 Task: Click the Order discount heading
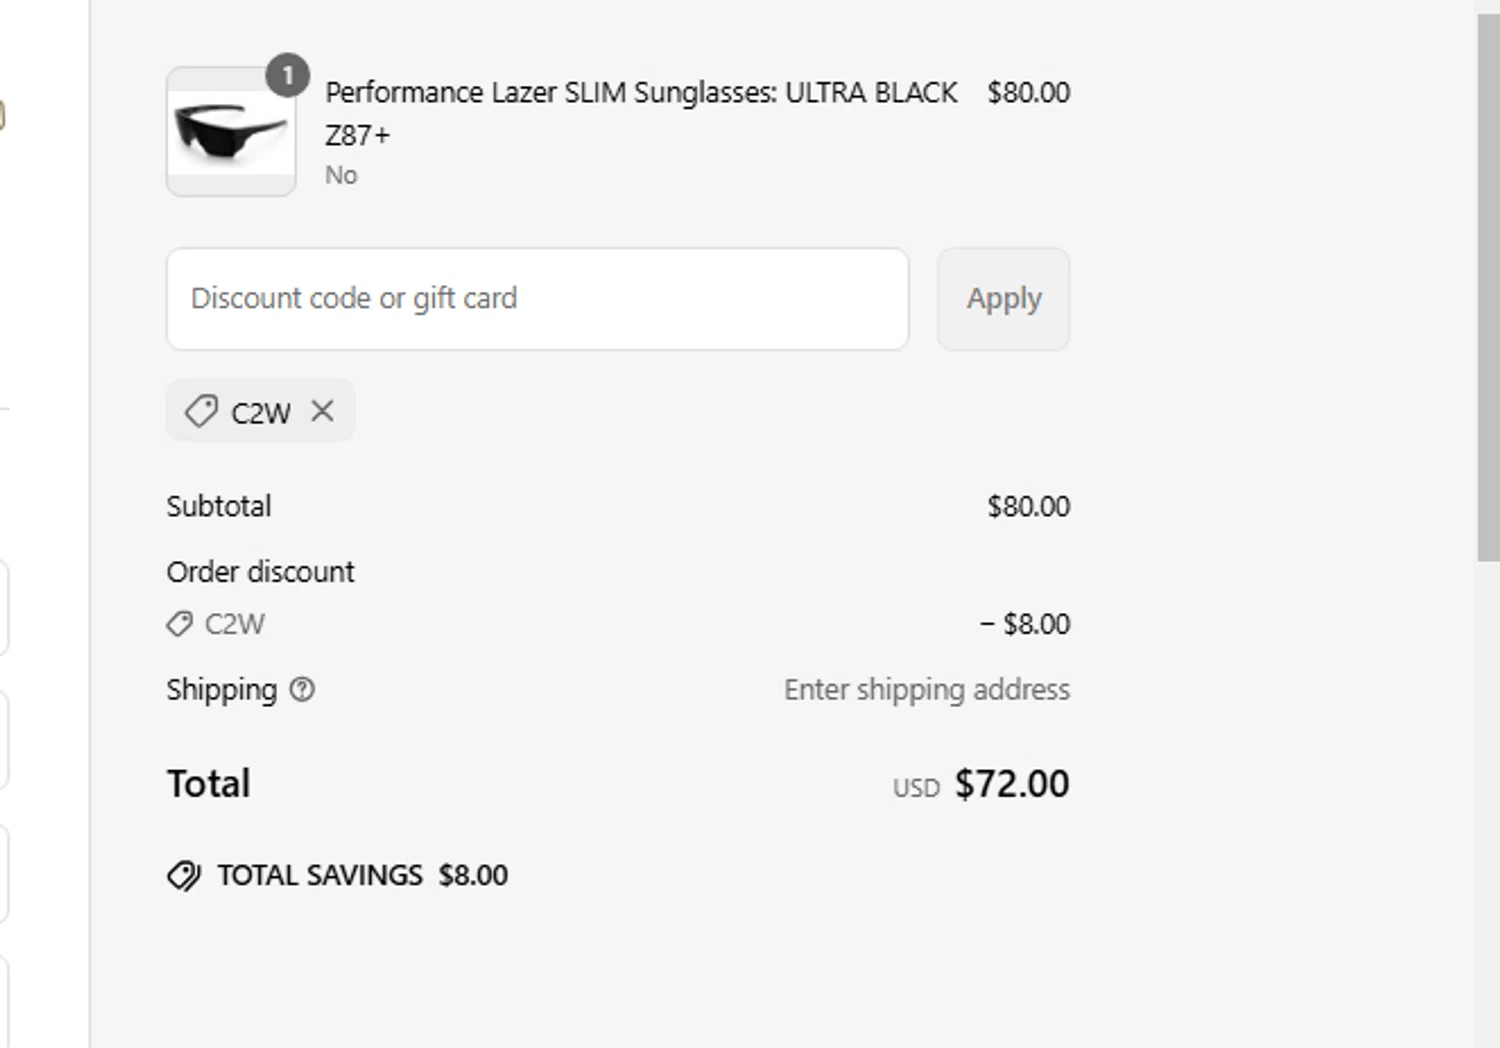(x=260, y=572)
